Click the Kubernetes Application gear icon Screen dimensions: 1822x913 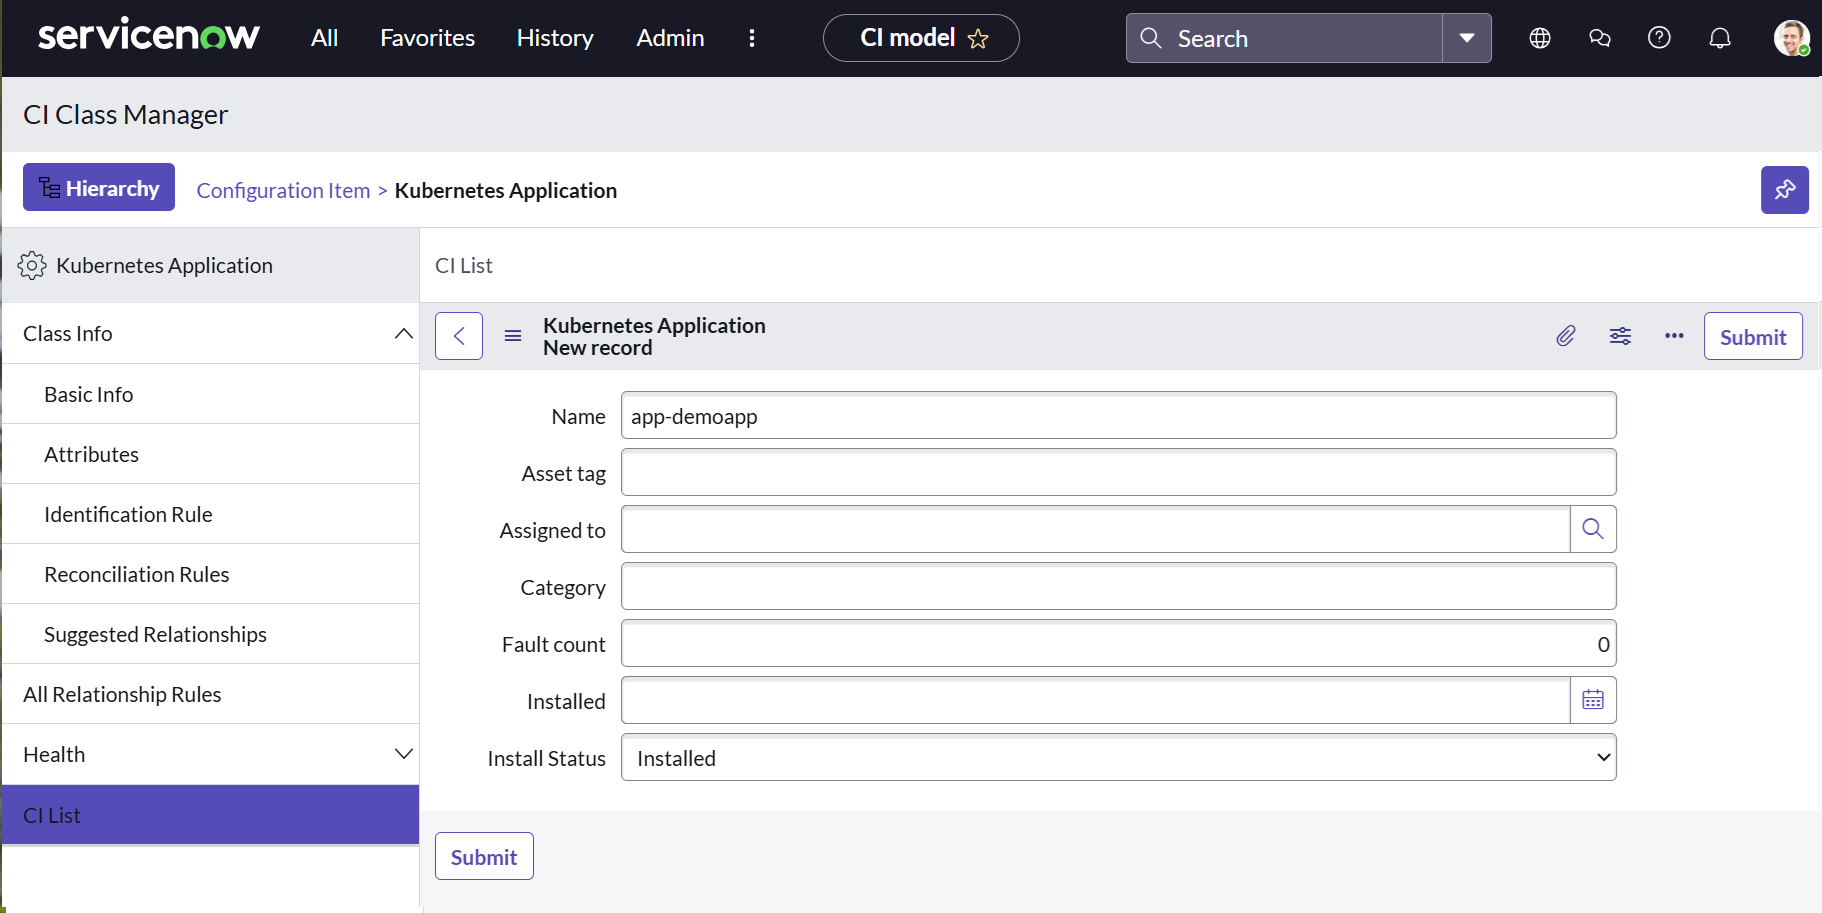tap(32, 265)
